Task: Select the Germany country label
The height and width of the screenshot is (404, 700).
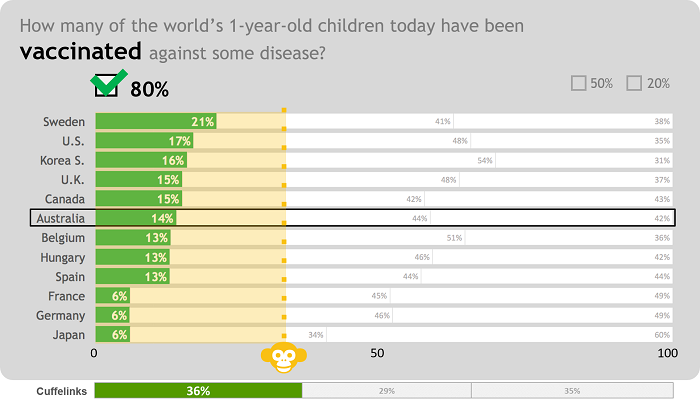Action: pyautogui.click(x=60, y=315)
